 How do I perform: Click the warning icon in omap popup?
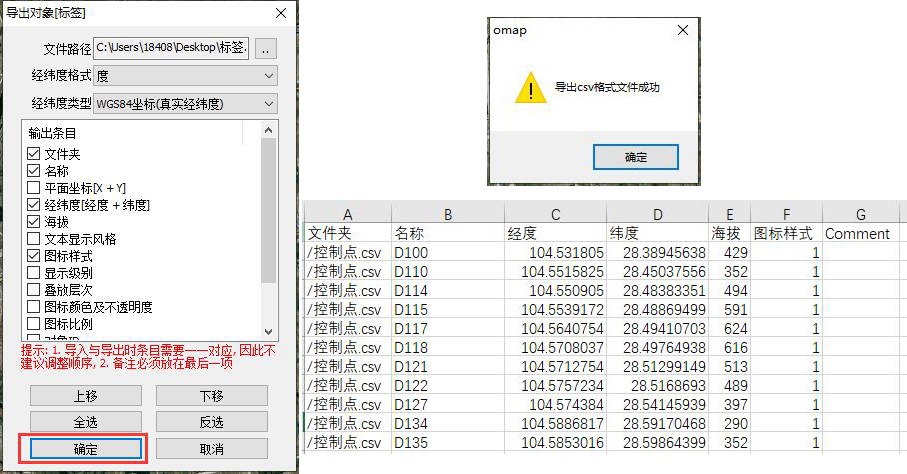point(529,88)
